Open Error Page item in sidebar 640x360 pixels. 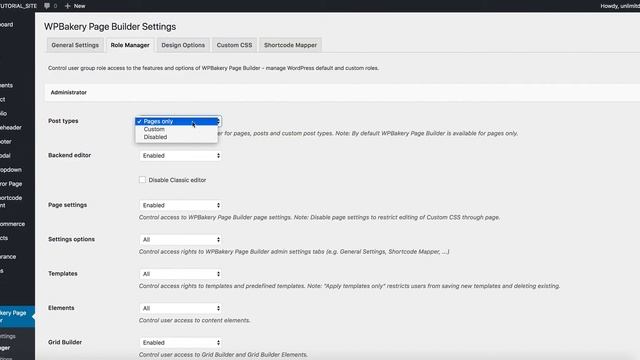point(11,184)
